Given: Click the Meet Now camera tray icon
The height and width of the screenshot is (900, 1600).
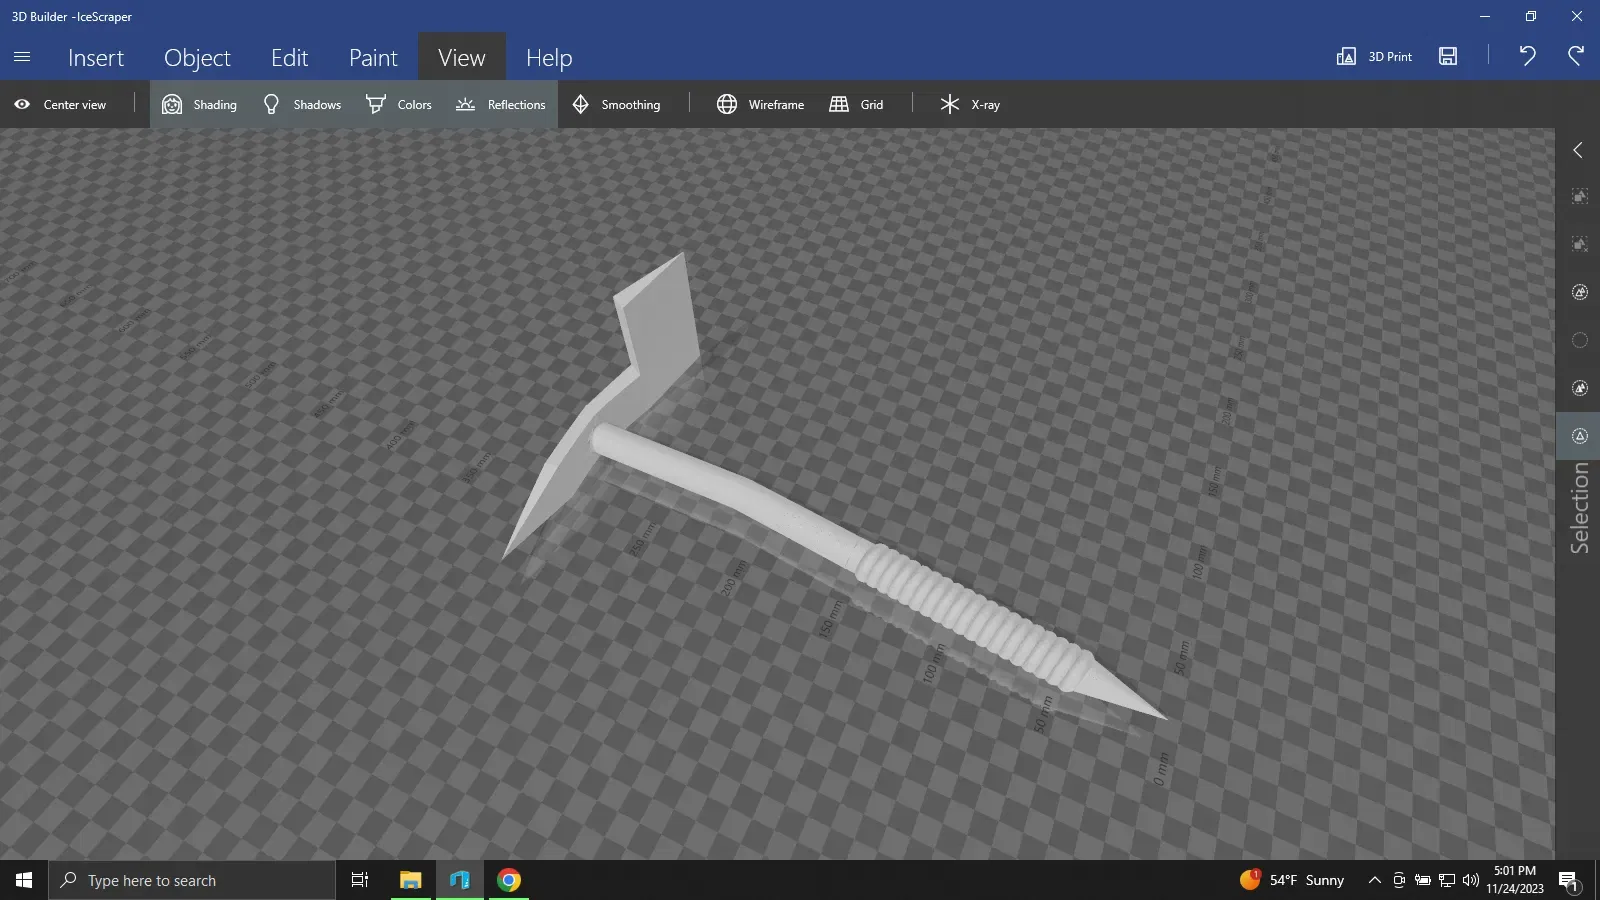Looking at the screenshot, I should coord(1399,880).
